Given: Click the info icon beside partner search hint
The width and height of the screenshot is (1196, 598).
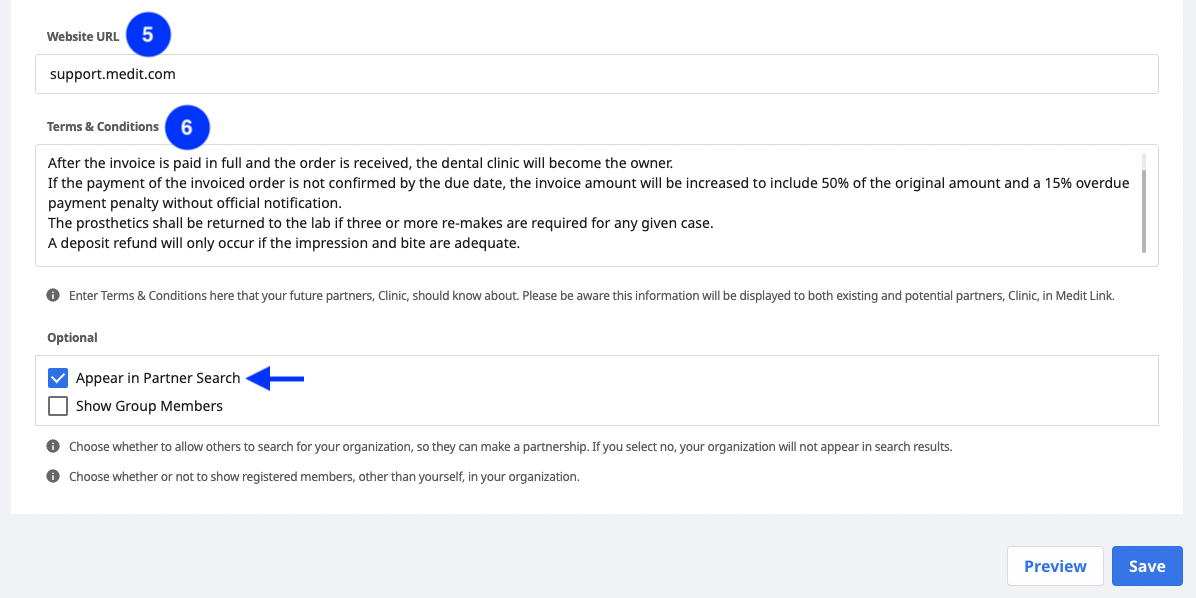Looking at the screenshot, I should tap(53, 446).
